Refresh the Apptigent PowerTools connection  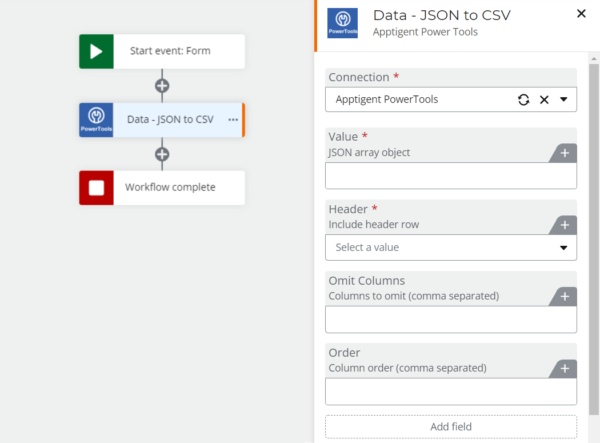[523, 100]
